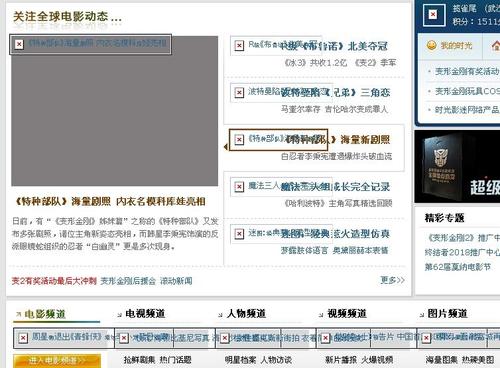Image resolution: width=500 pixels, height=368 pixels.
Task: Click the small arrow icon before 图片频道
Action: 422,314
